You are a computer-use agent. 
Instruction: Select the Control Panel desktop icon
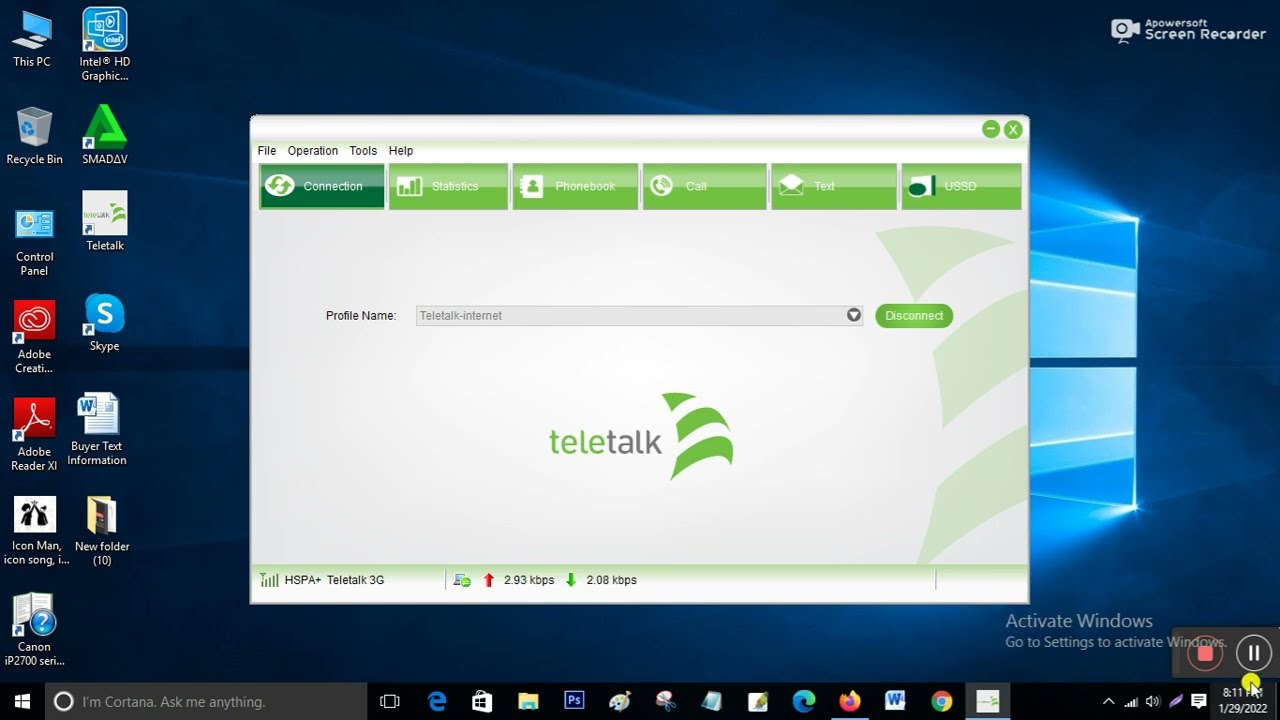click(34, 243)
